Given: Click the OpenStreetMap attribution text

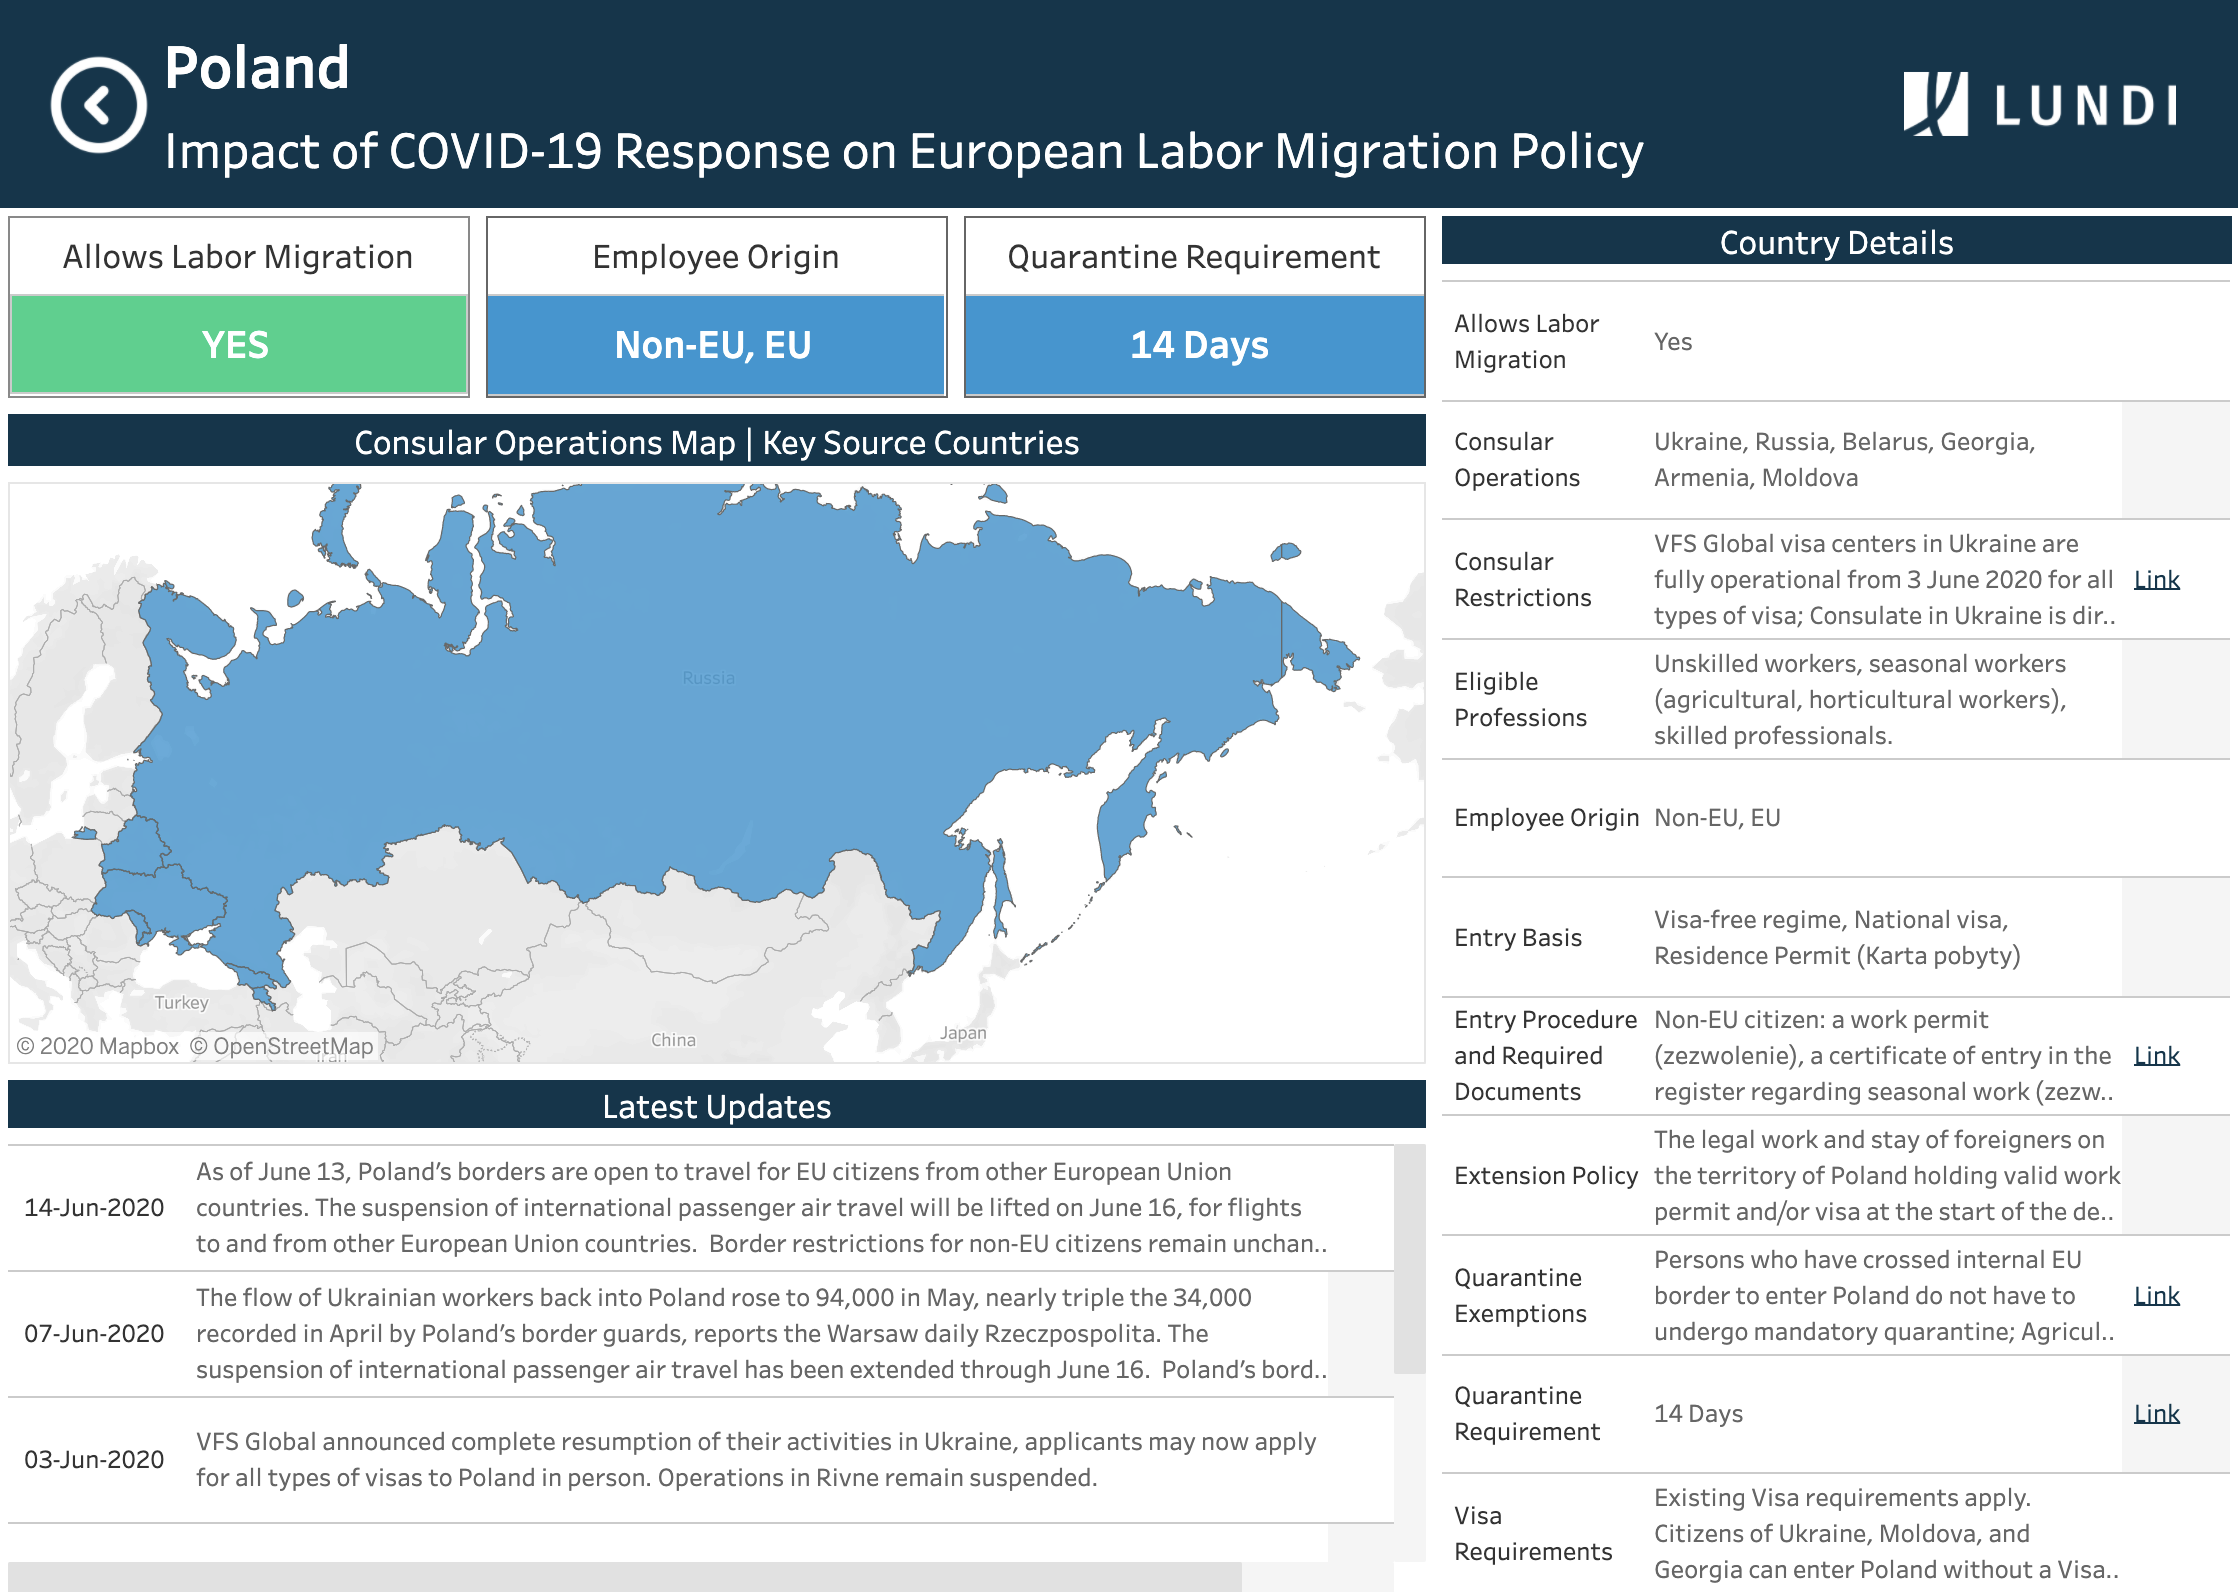Looking at the screenshot, I should [x=282, y=1047].
